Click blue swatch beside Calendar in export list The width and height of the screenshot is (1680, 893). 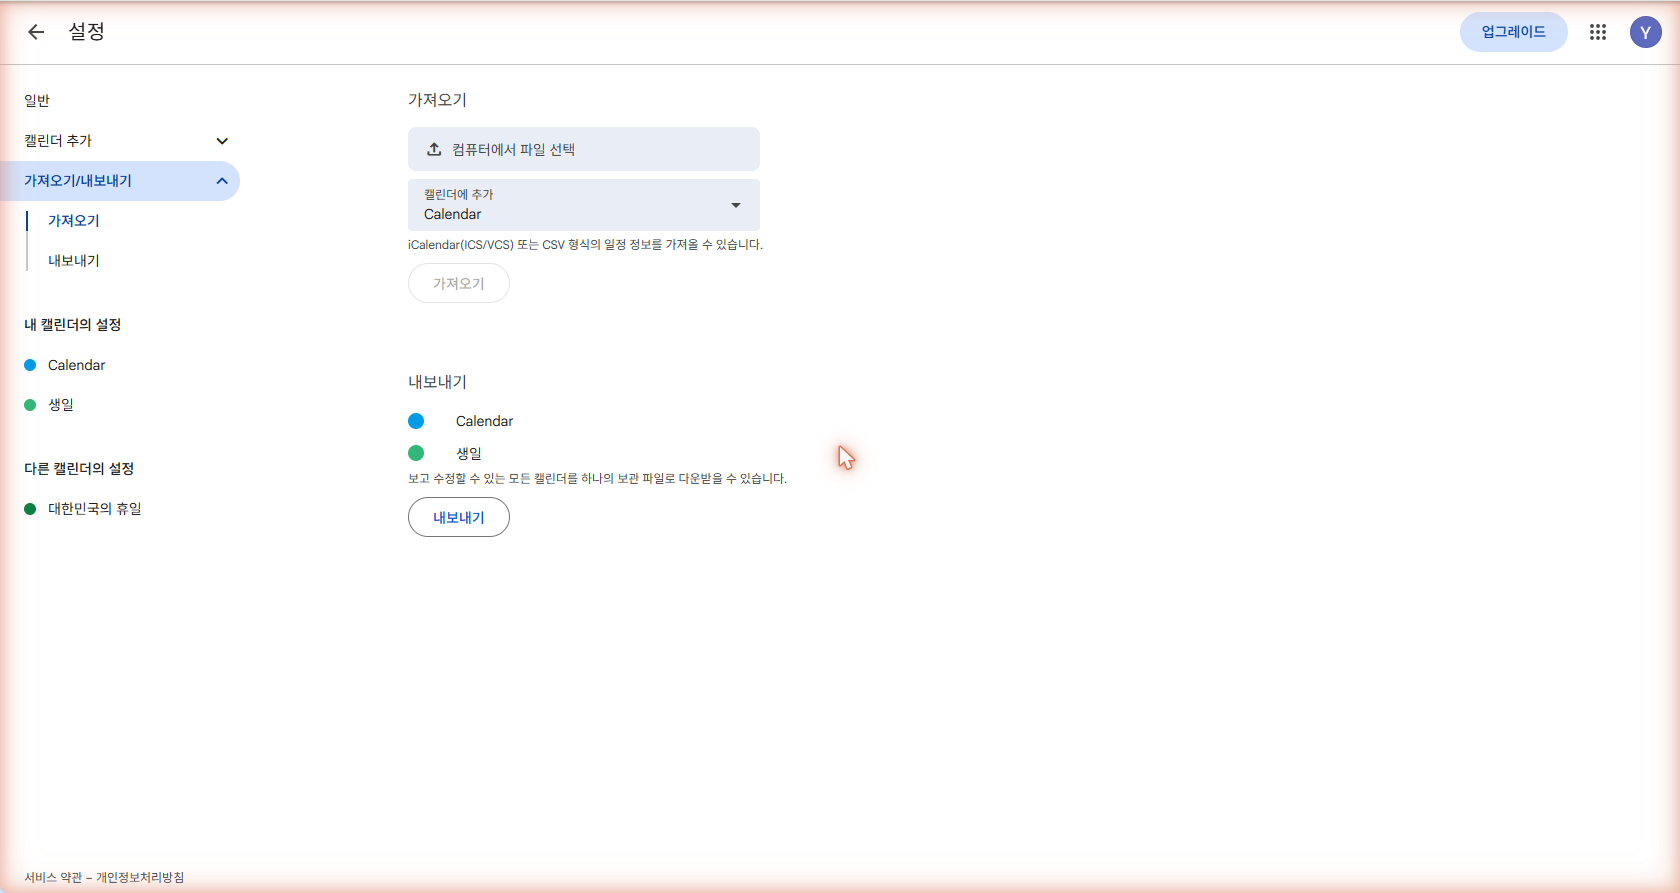(x=416, y=421)
